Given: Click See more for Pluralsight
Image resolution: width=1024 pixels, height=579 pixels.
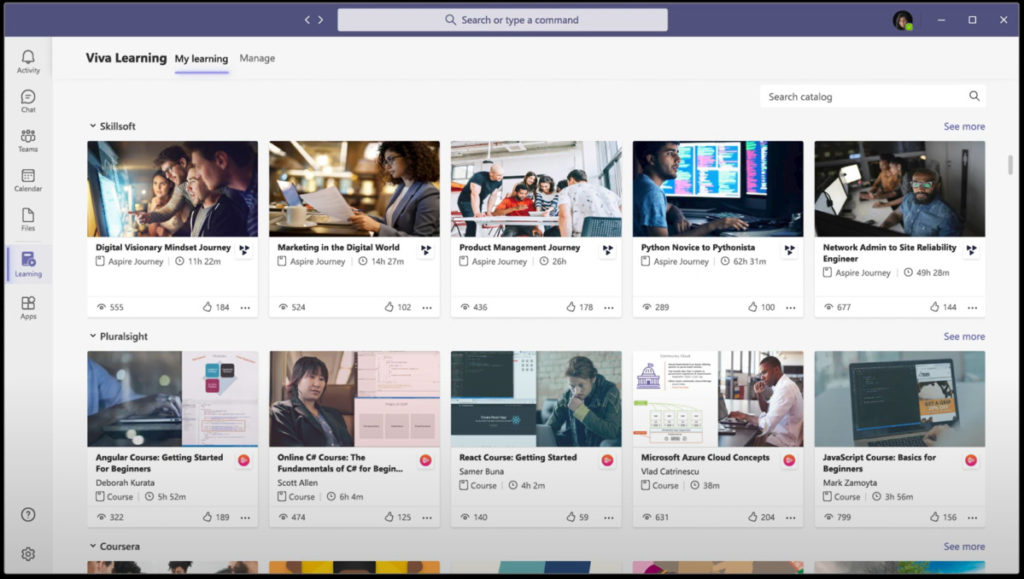Looking at the screenshot, I should [964, 337].
